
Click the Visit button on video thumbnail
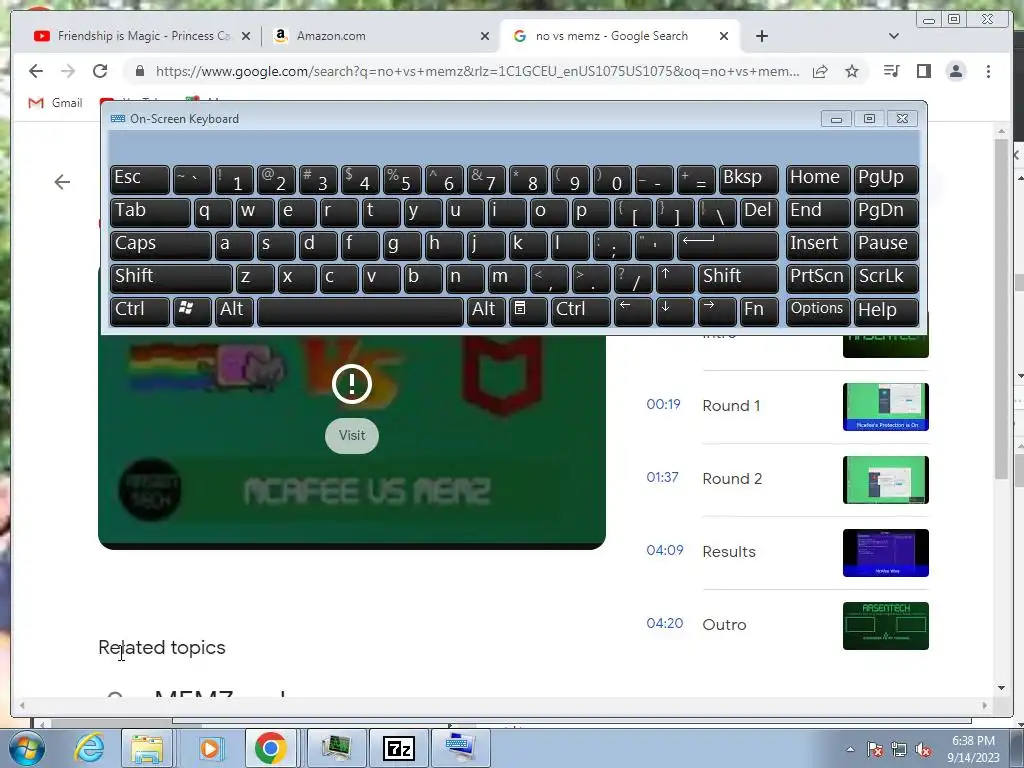coord(352,435)
